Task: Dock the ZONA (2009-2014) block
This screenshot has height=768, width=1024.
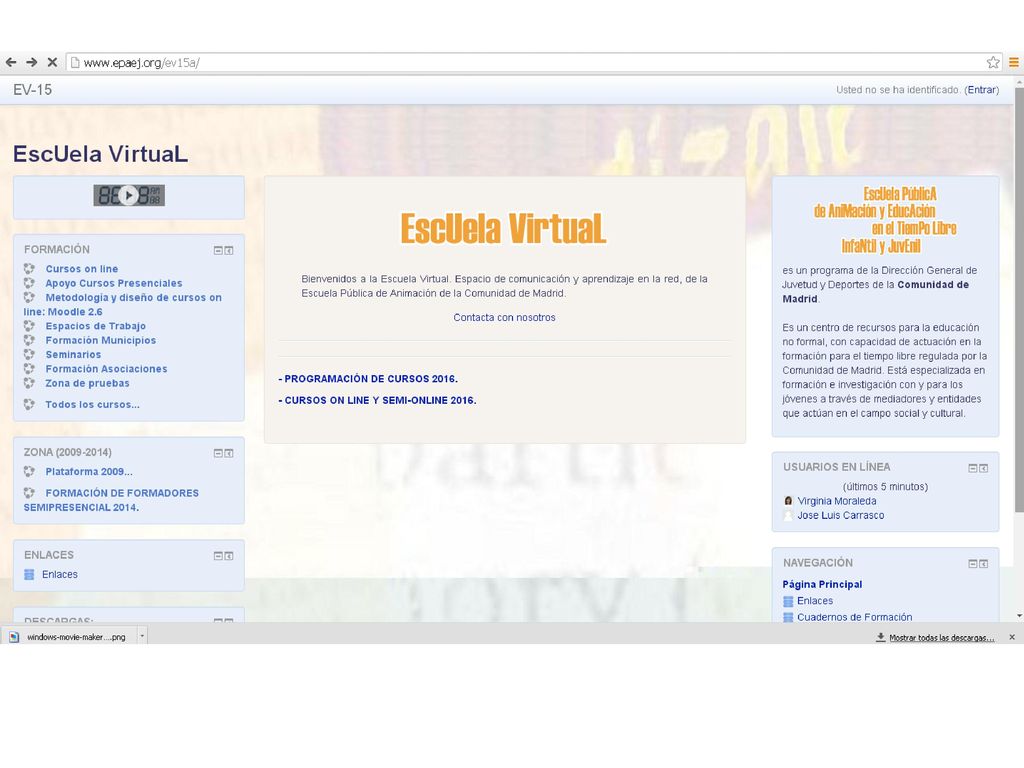Action: (229, 453)
